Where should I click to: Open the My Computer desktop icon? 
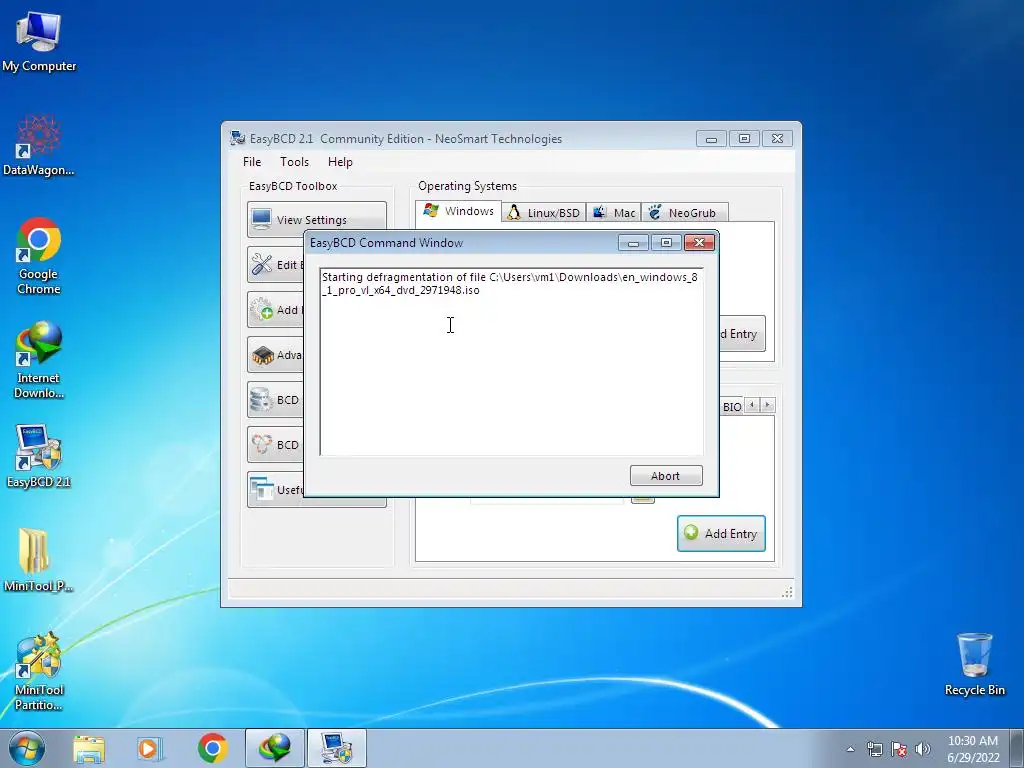coord(39,42)
